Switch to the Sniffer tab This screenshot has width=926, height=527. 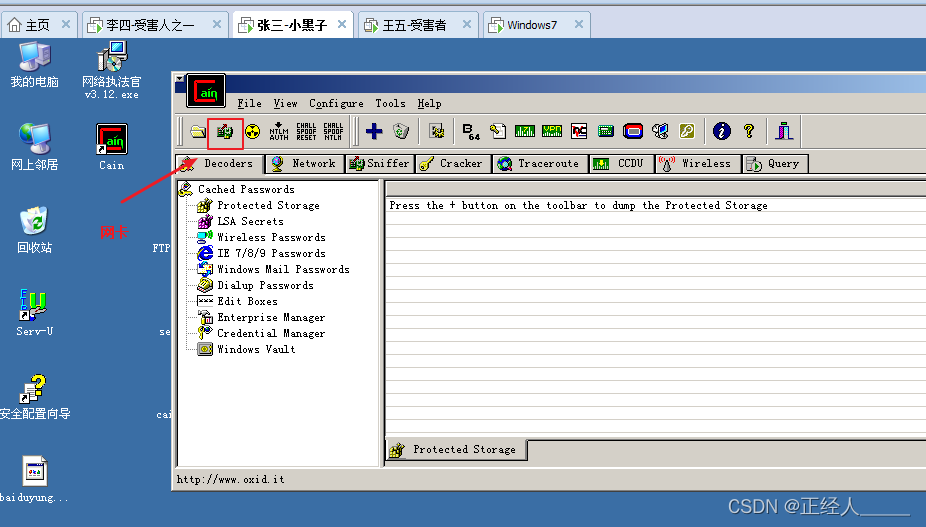coord(380,164)
